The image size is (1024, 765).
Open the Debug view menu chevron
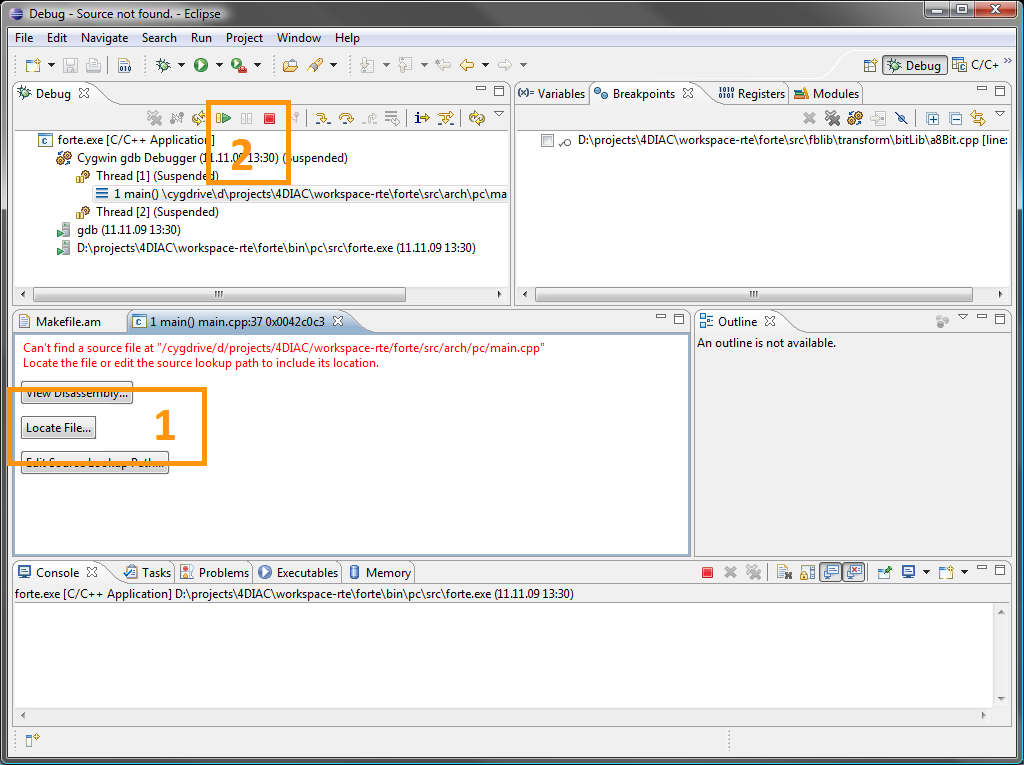497,114
